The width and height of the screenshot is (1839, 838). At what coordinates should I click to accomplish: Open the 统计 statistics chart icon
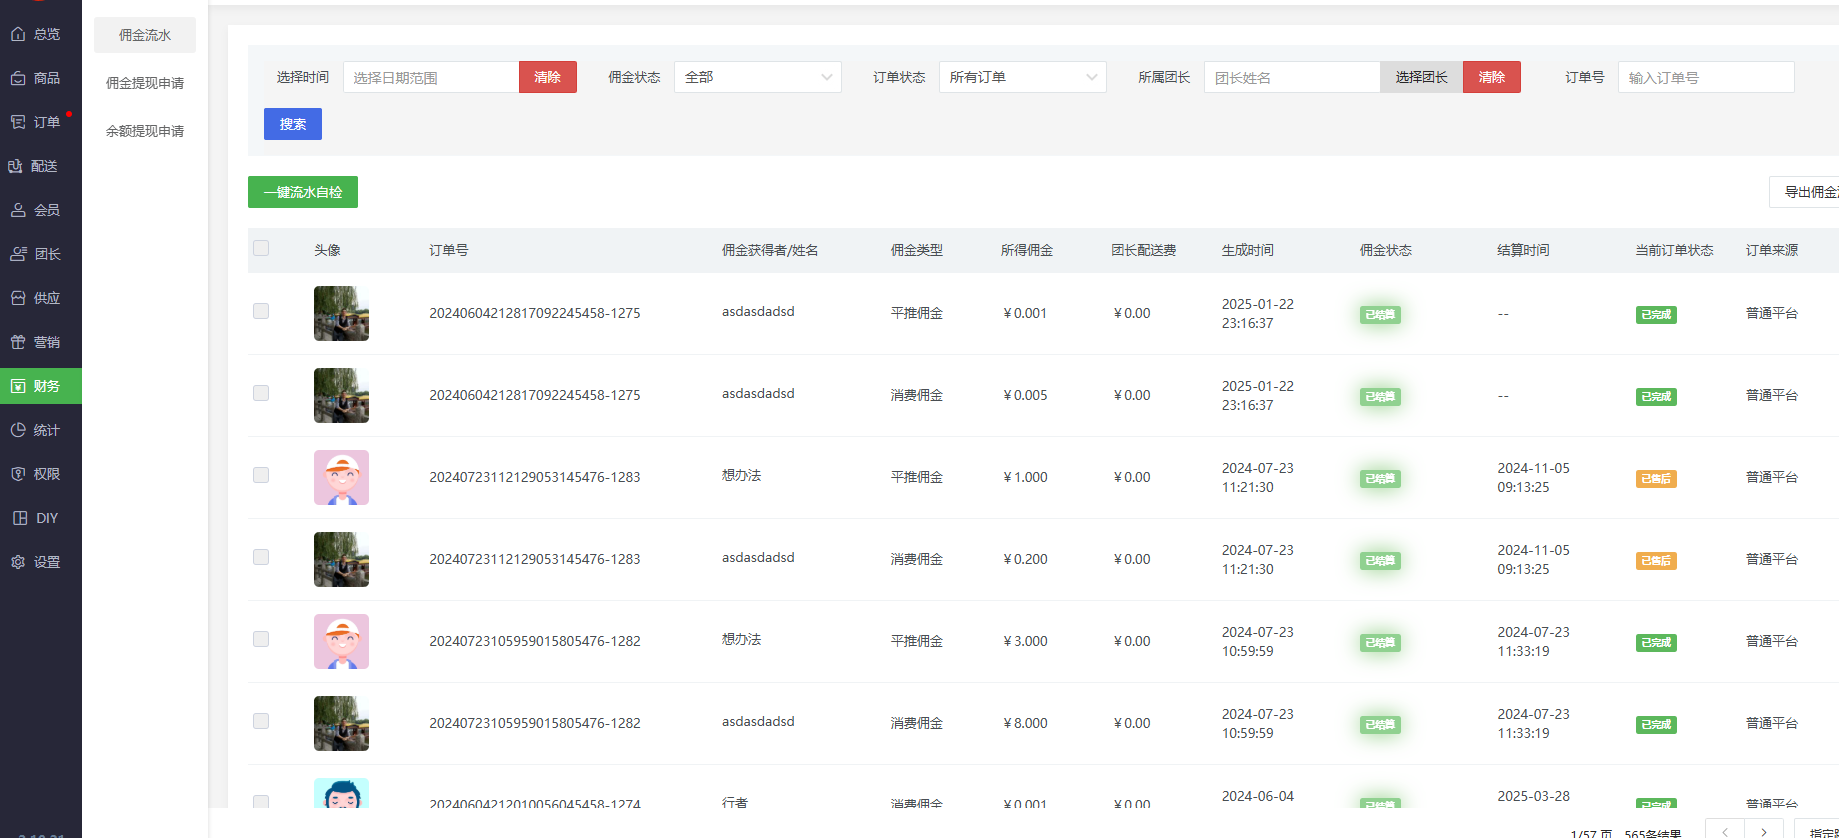point(18,430)
